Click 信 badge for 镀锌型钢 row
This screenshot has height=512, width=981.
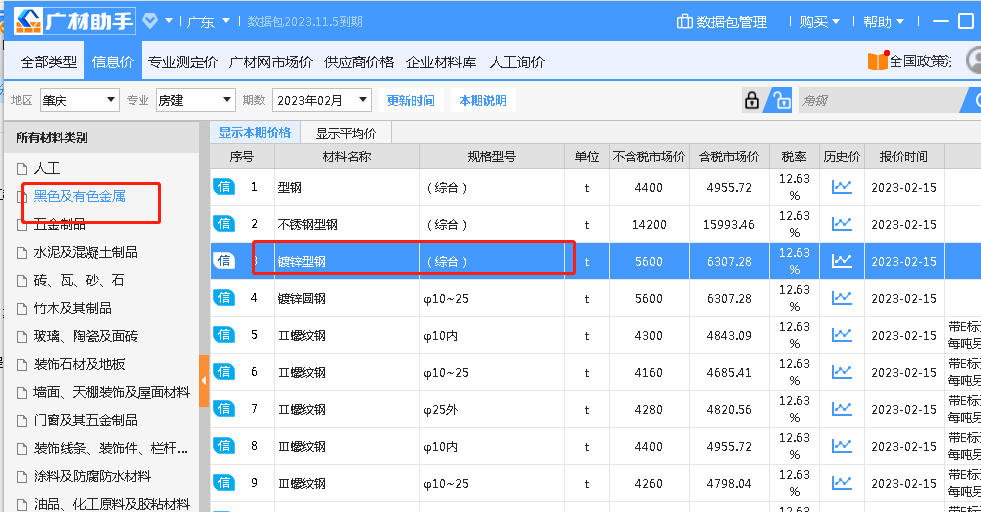coord(224,260)
